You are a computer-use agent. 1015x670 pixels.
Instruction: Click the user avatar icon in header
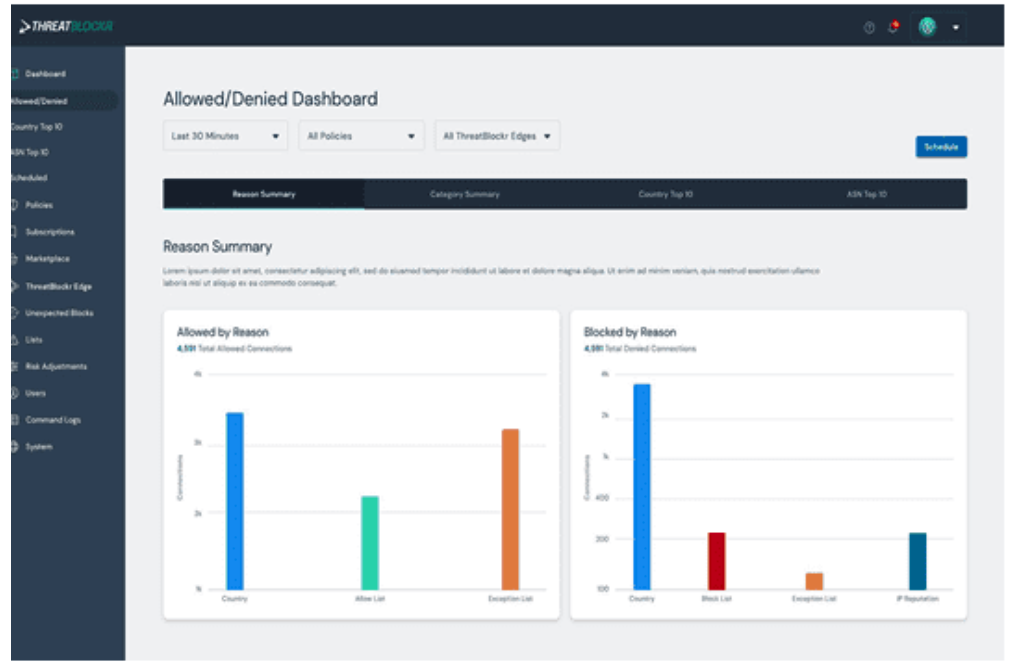(x=927, y=27)
